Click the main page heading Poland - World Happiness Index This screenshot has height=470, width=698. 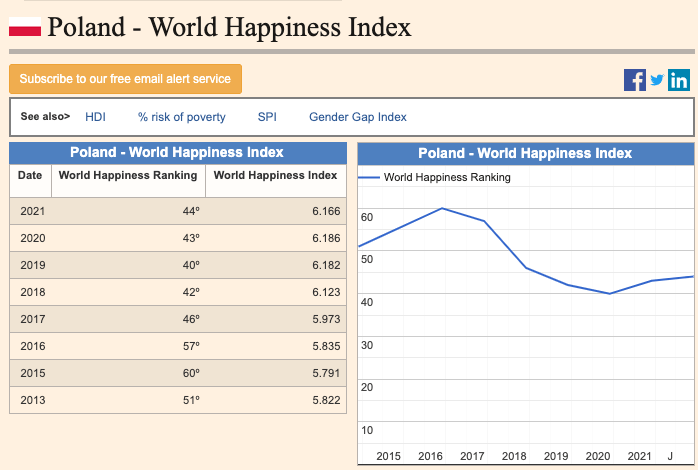(229, 27)
